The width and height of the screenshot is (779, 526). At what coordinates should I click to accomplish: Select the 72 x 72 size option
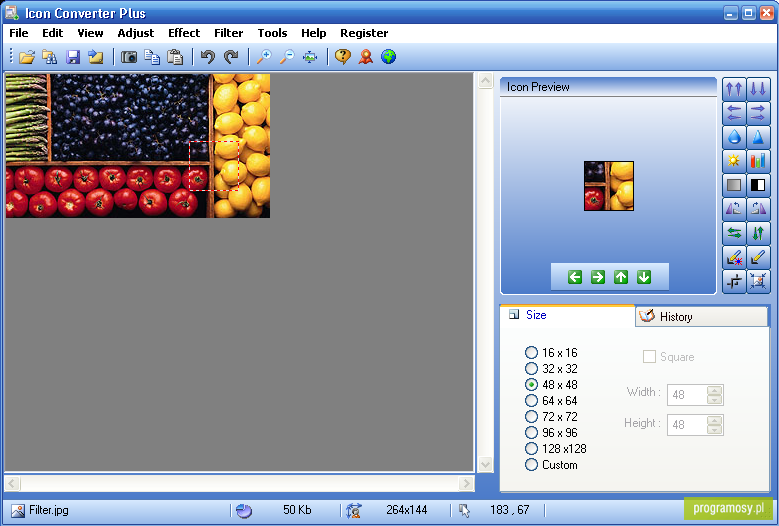(x=551, y=417)
